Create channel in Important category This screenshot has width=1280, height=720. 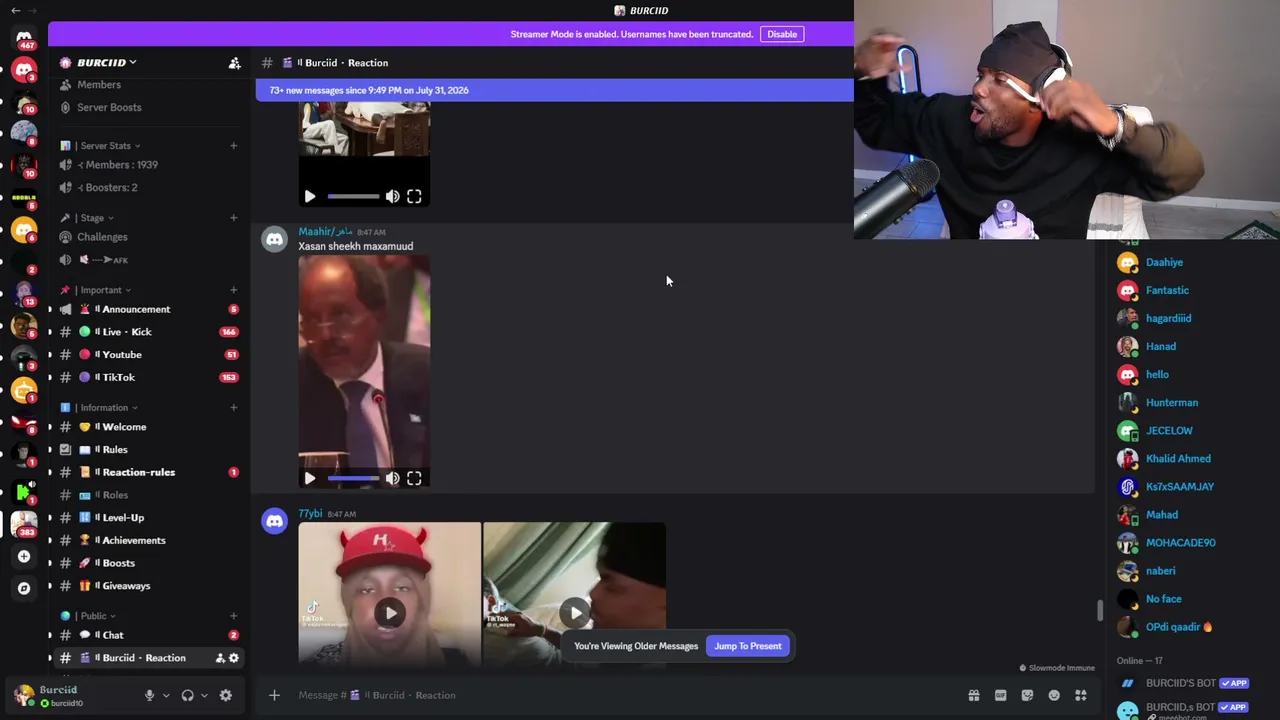[233, 290]
